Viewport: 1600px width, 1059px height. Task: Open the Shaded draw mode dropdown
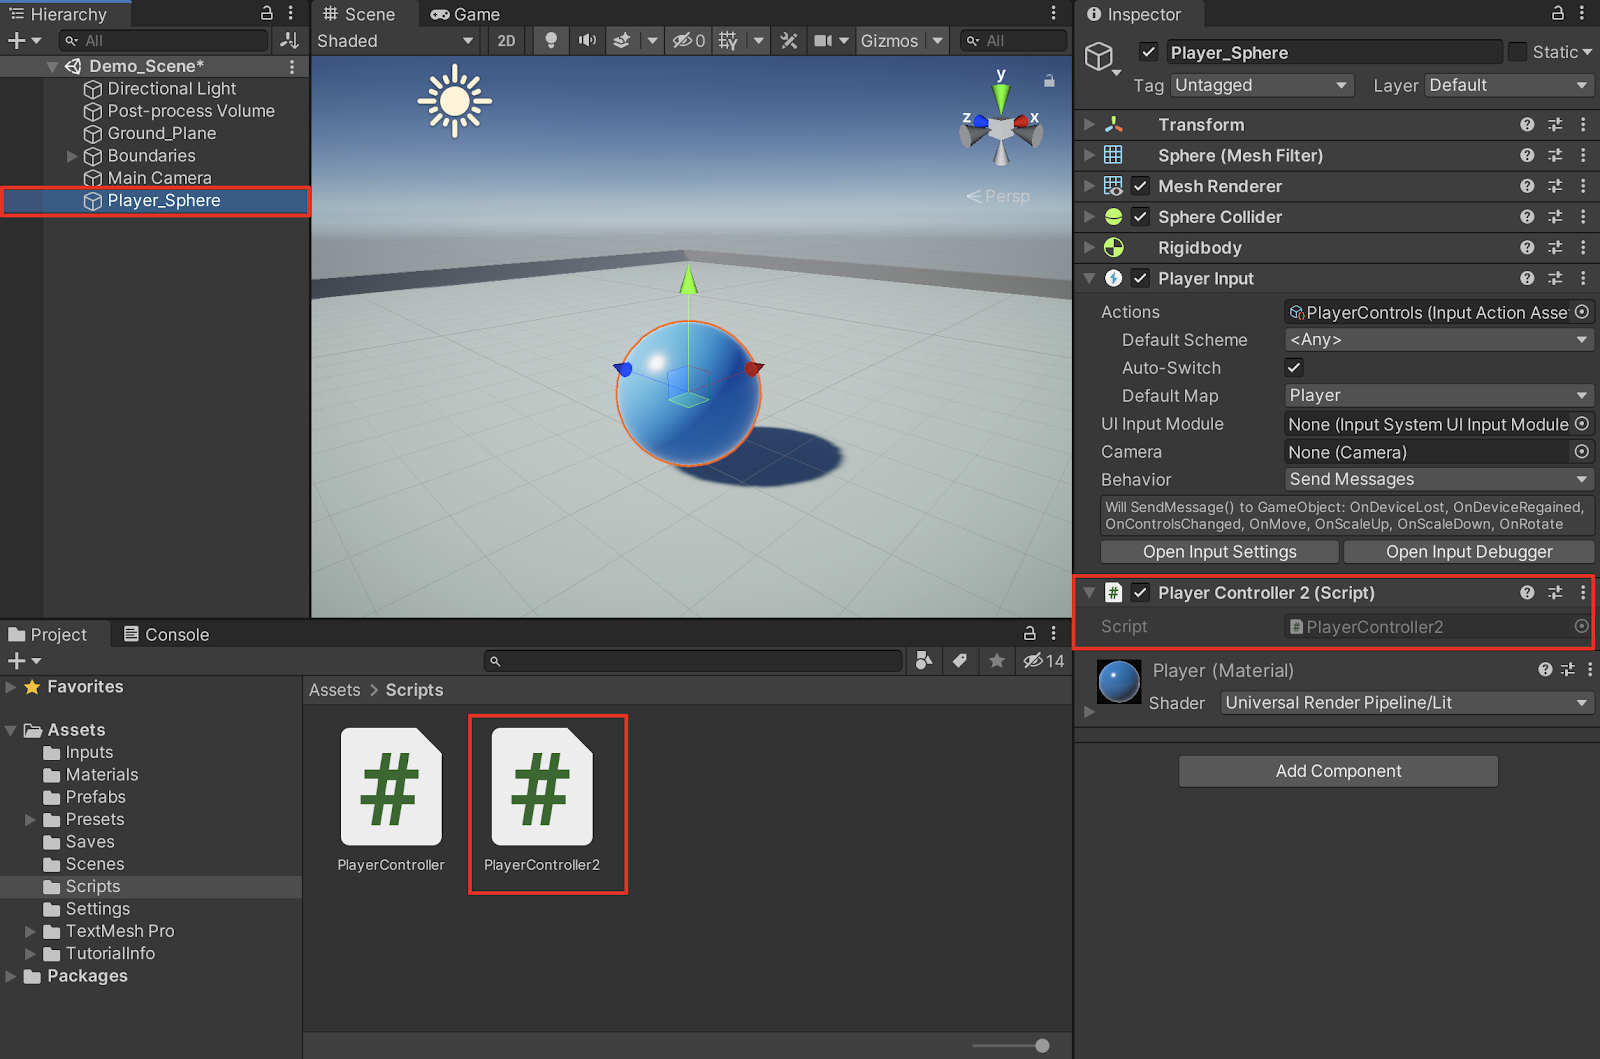395,41
